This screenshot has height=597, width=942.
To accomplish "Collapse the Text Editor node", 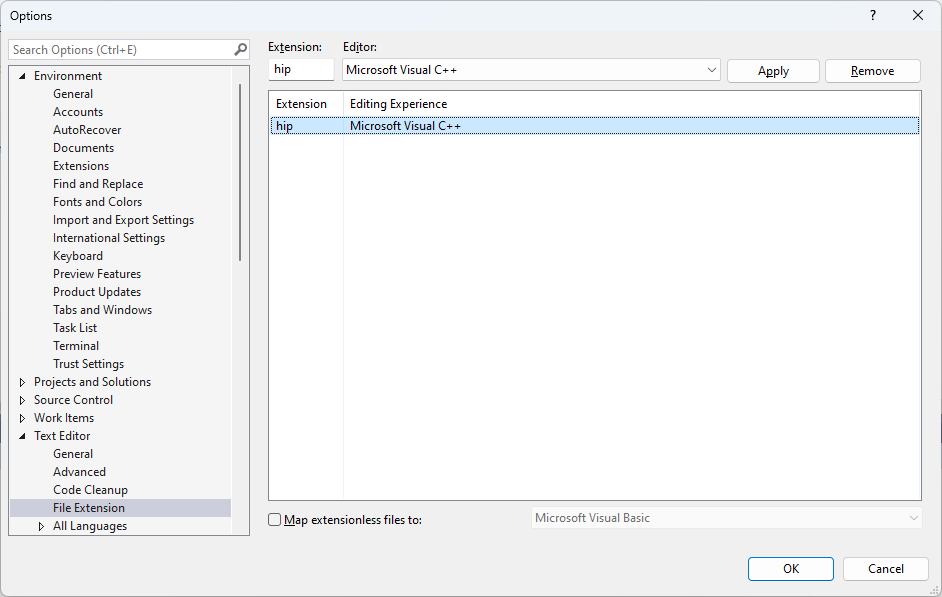I will pyautogui.click(x=22, y=435).
